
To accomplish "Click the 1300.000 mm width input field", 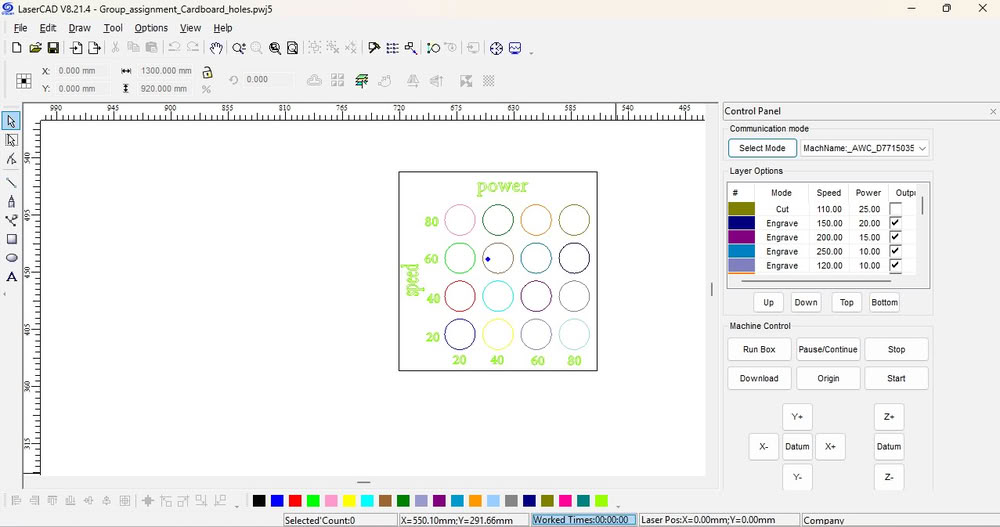I will click(x=166, y=71).
